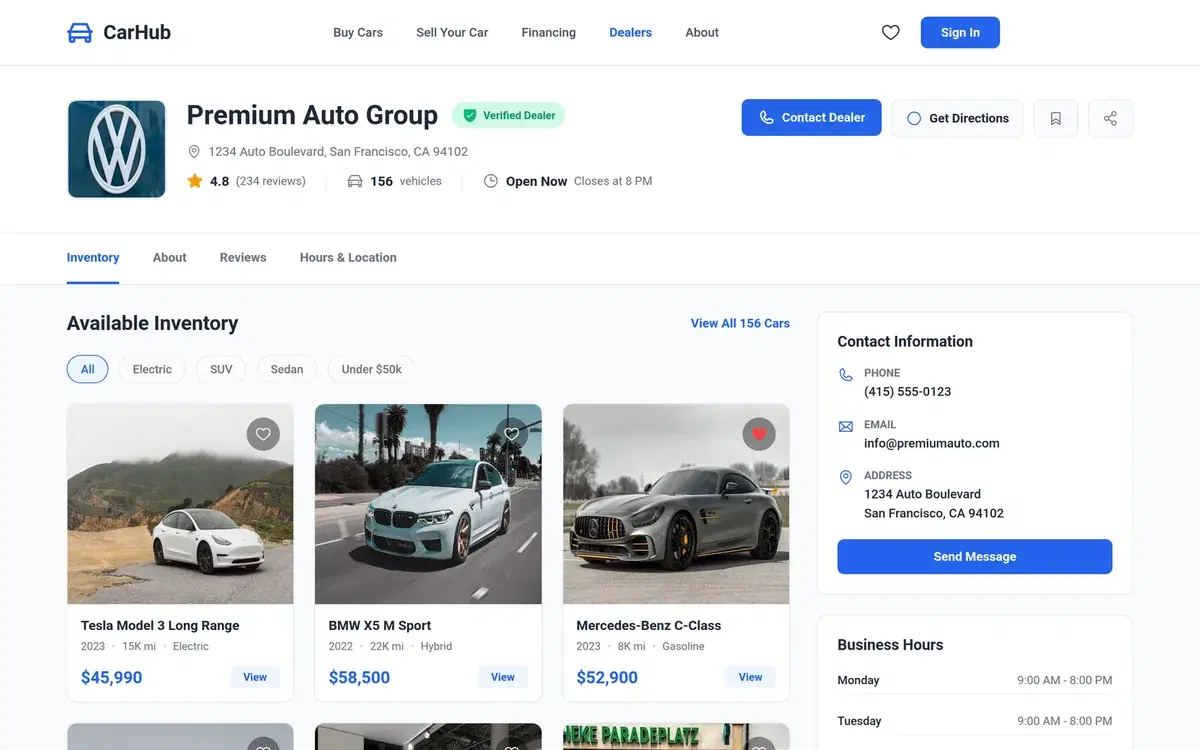This screenshot has height=750, width=1200.
Task: Click the star rating icon
Action: [195, 181]
